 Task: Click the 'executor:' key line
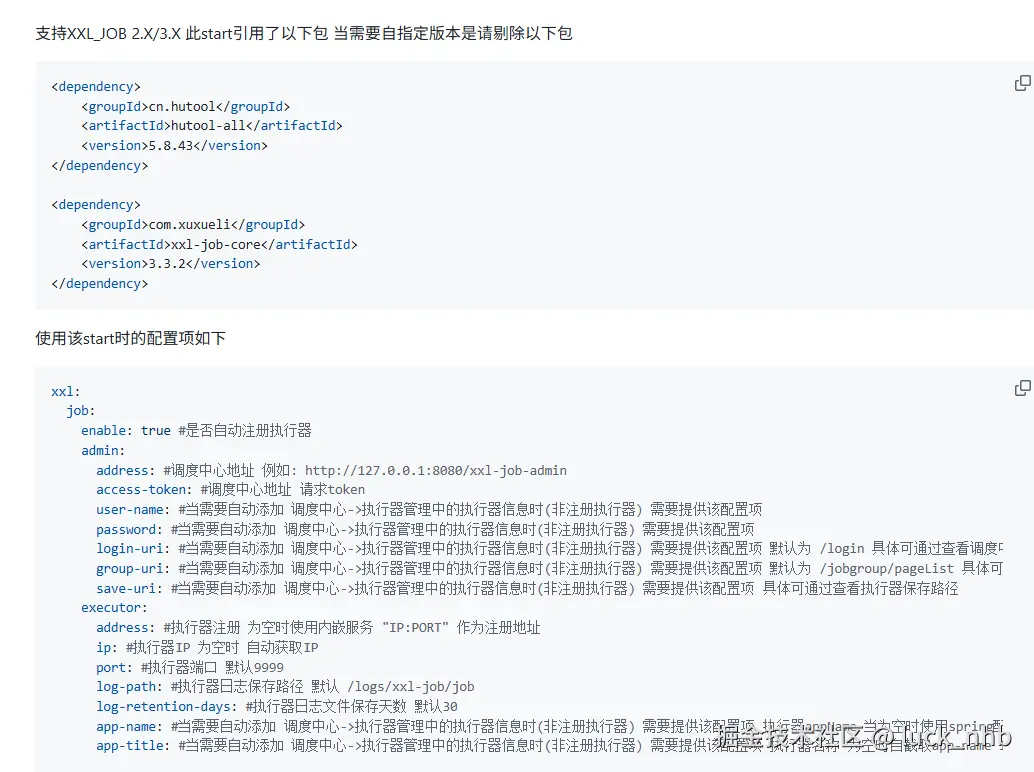[x=114, y=607]
